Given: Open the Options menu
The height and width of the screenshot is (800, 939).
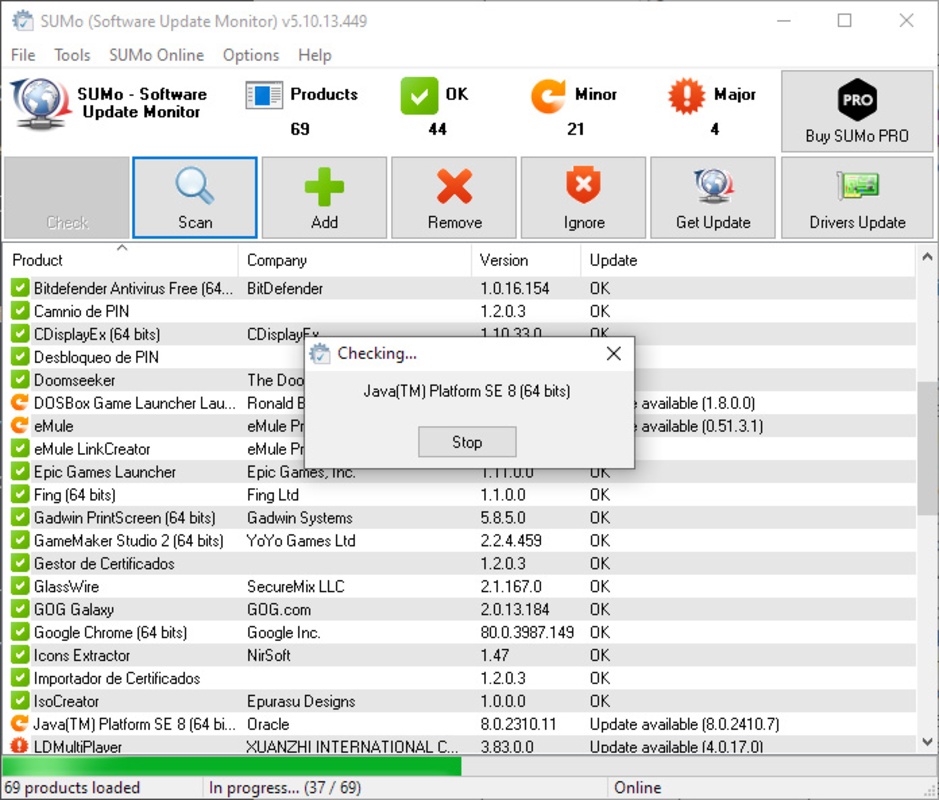Looking at the screenshot, I should point(251,55).
